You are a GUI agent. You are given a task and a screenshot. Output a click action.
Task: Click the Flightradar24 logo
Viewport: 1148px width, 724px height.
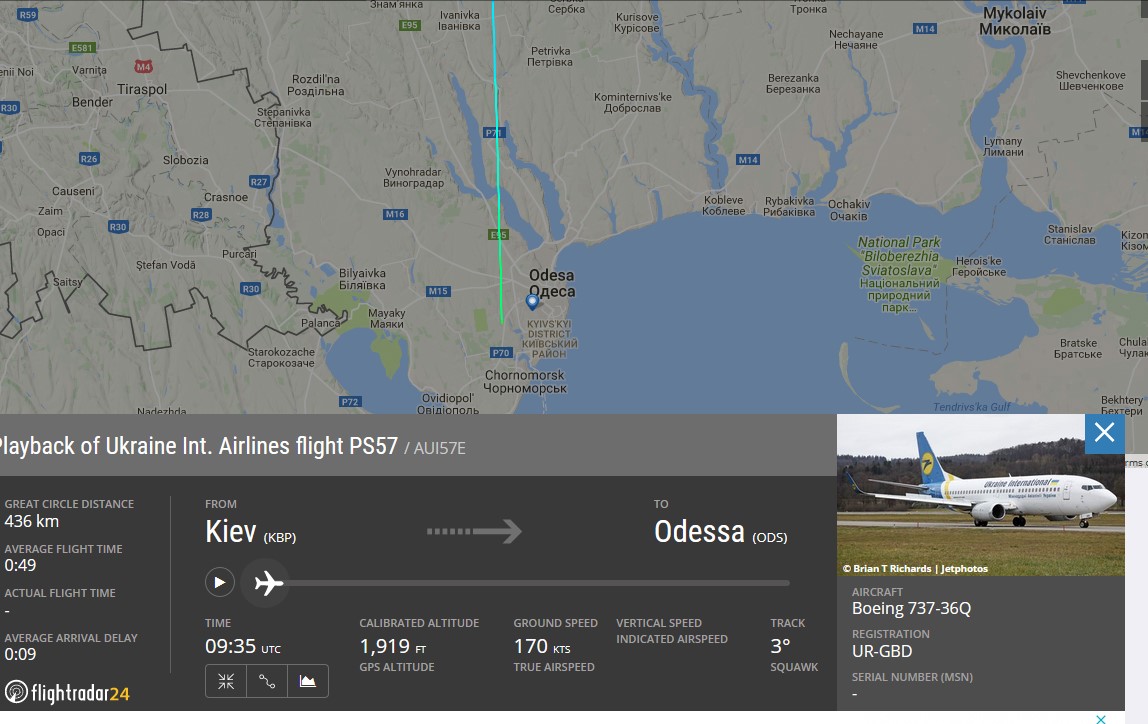pyautogui.click(x=67, y=692)
